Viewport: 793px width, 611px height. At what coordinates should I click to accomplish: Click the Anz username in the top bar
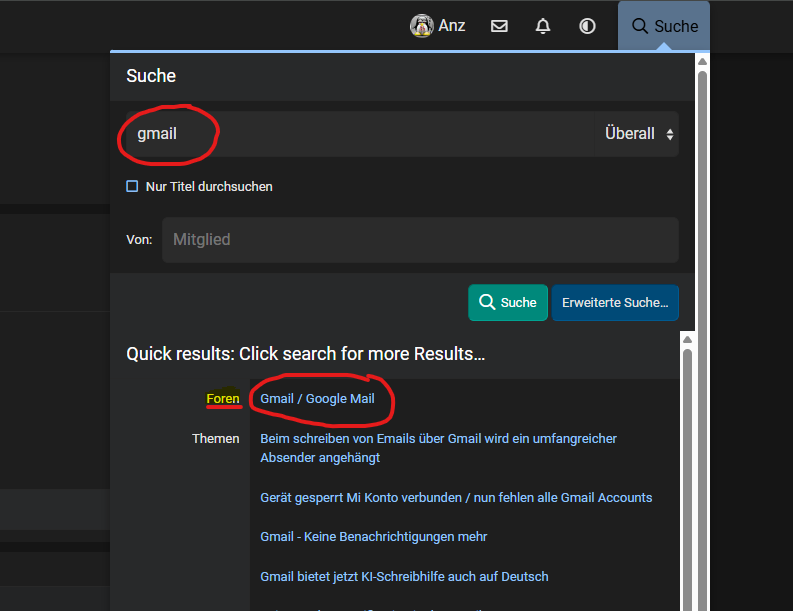452,26
